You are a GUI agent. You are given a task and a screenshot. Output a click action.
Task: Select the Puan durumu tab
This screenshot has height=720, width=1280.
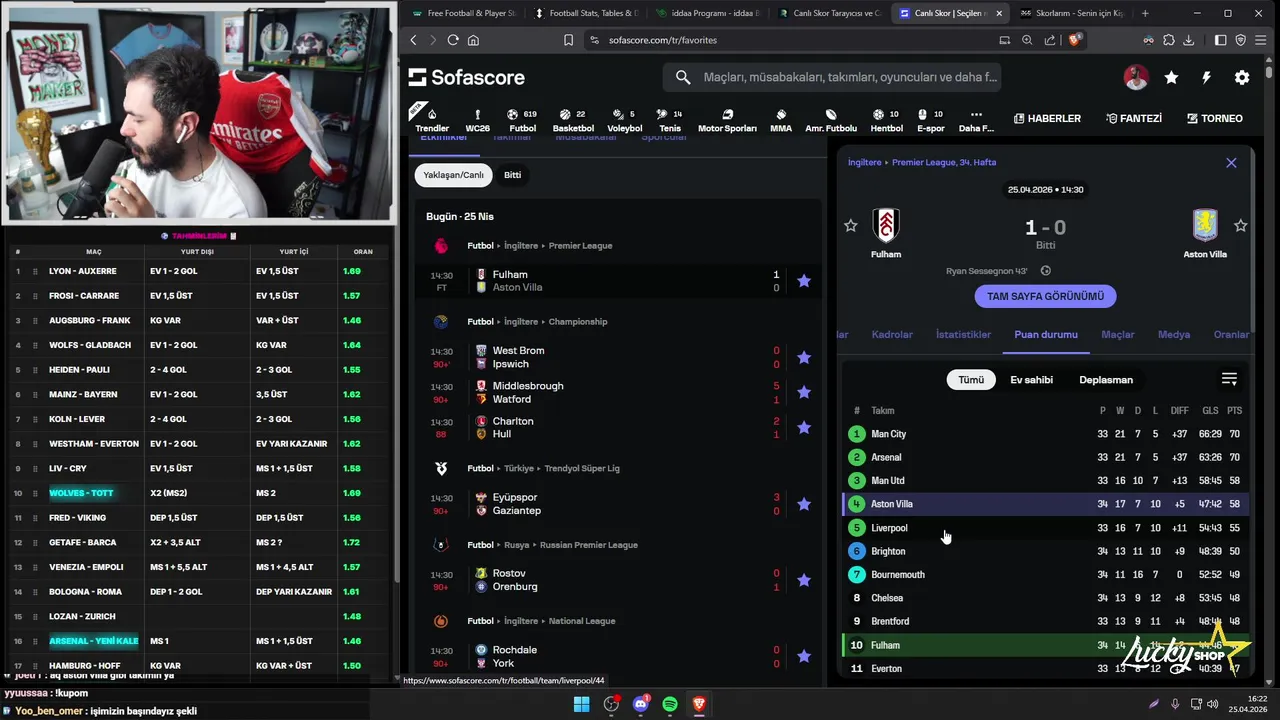pyautogui.click(x=1046, y=335)
